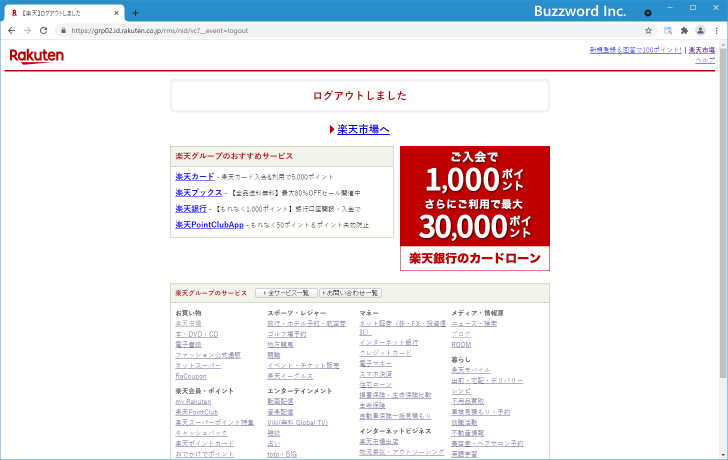Select the 【楽天】ログアウトしました tab
Image resolution: width=728 pixels, height=460 pixels.
pos(64,13)
